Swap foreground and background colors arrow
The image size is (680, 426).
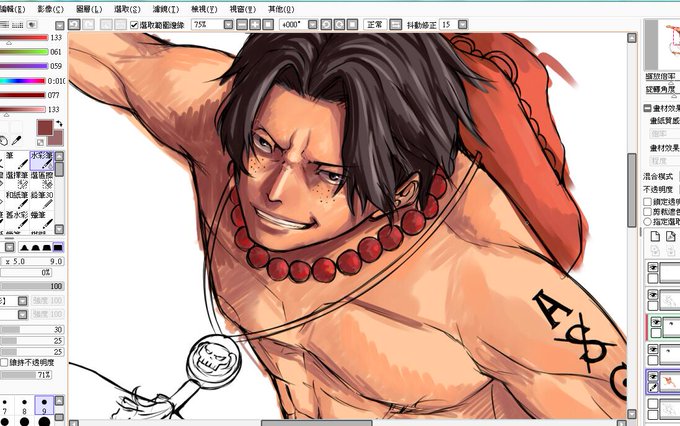click(59, 124)
